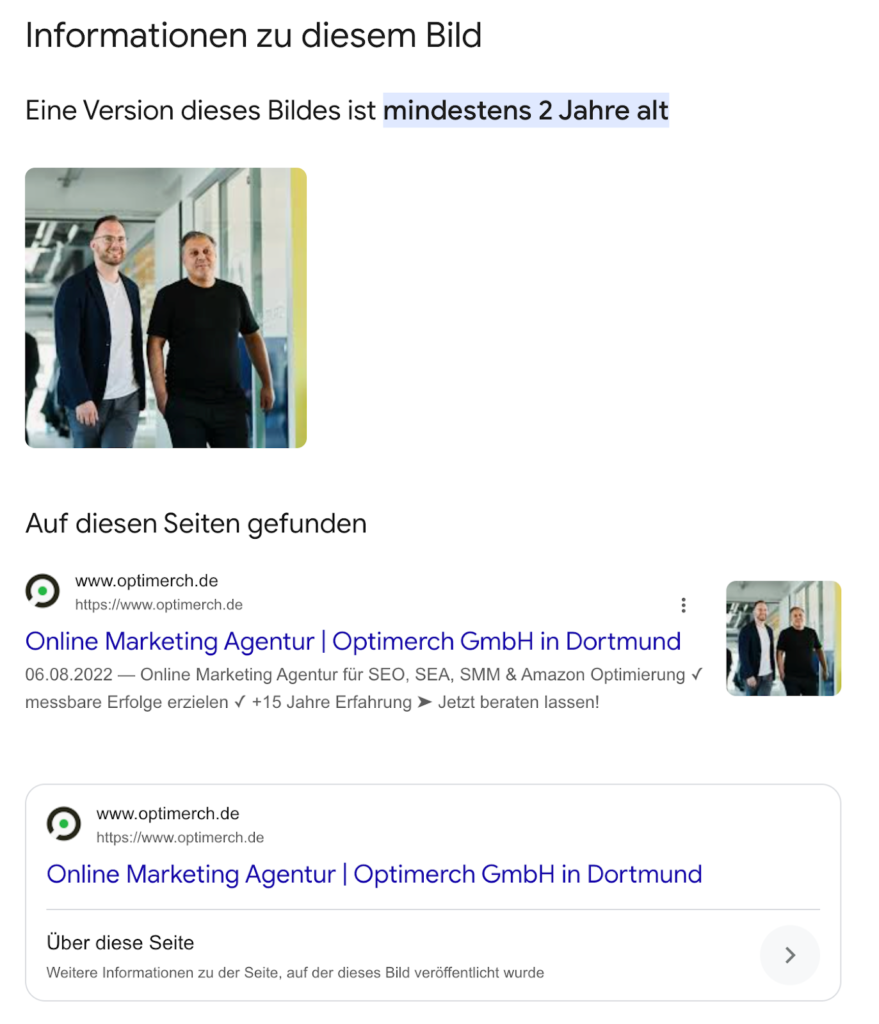Viewport: 879px width, 1024px height.
Task: Open the three-dot options menu for the result
Action: (x=683, y=605)
